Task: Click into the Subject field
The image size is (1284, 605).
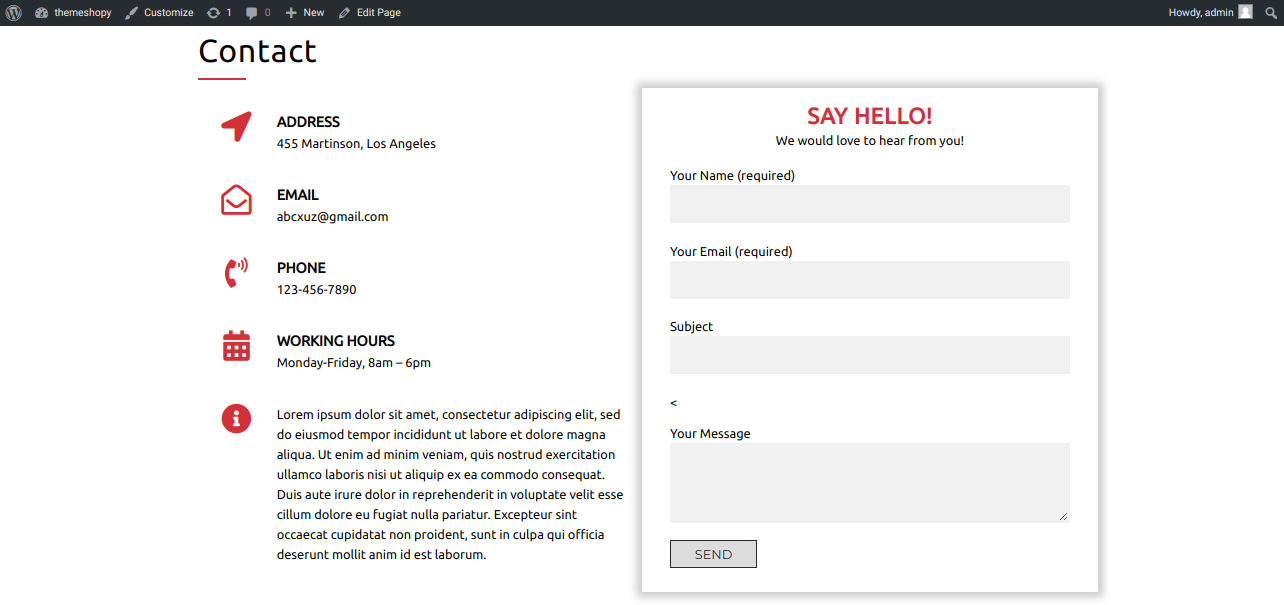Action: pos(869,355)
